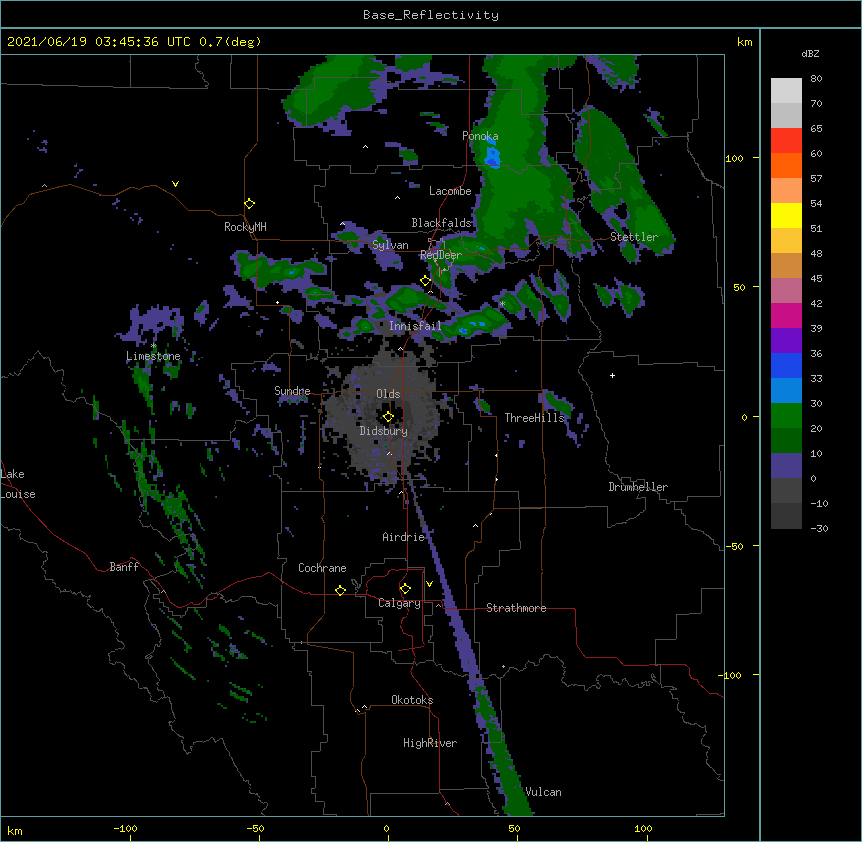Pick the bright green swatch in the legend
This screenshot has height=842, width=862.
click(x=786, y=416)
